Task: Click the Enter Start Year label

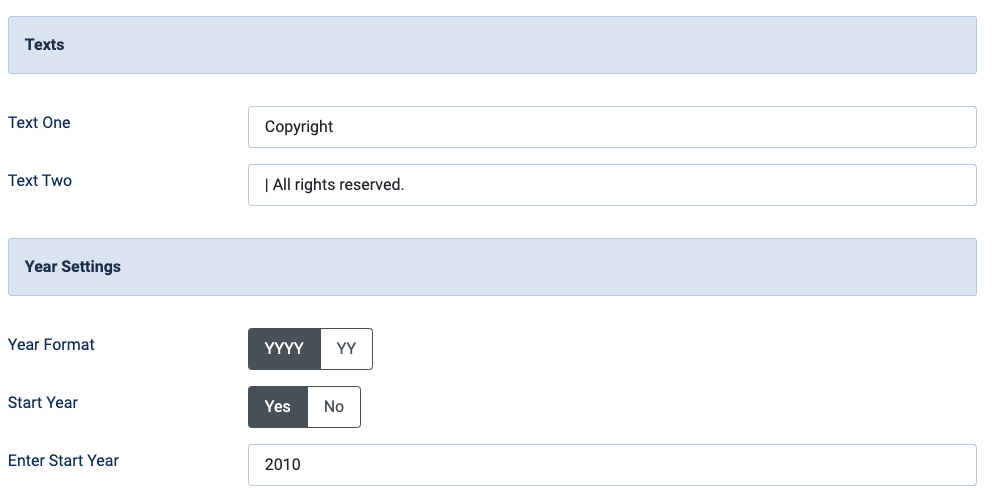Action: [x=63, y=461]
